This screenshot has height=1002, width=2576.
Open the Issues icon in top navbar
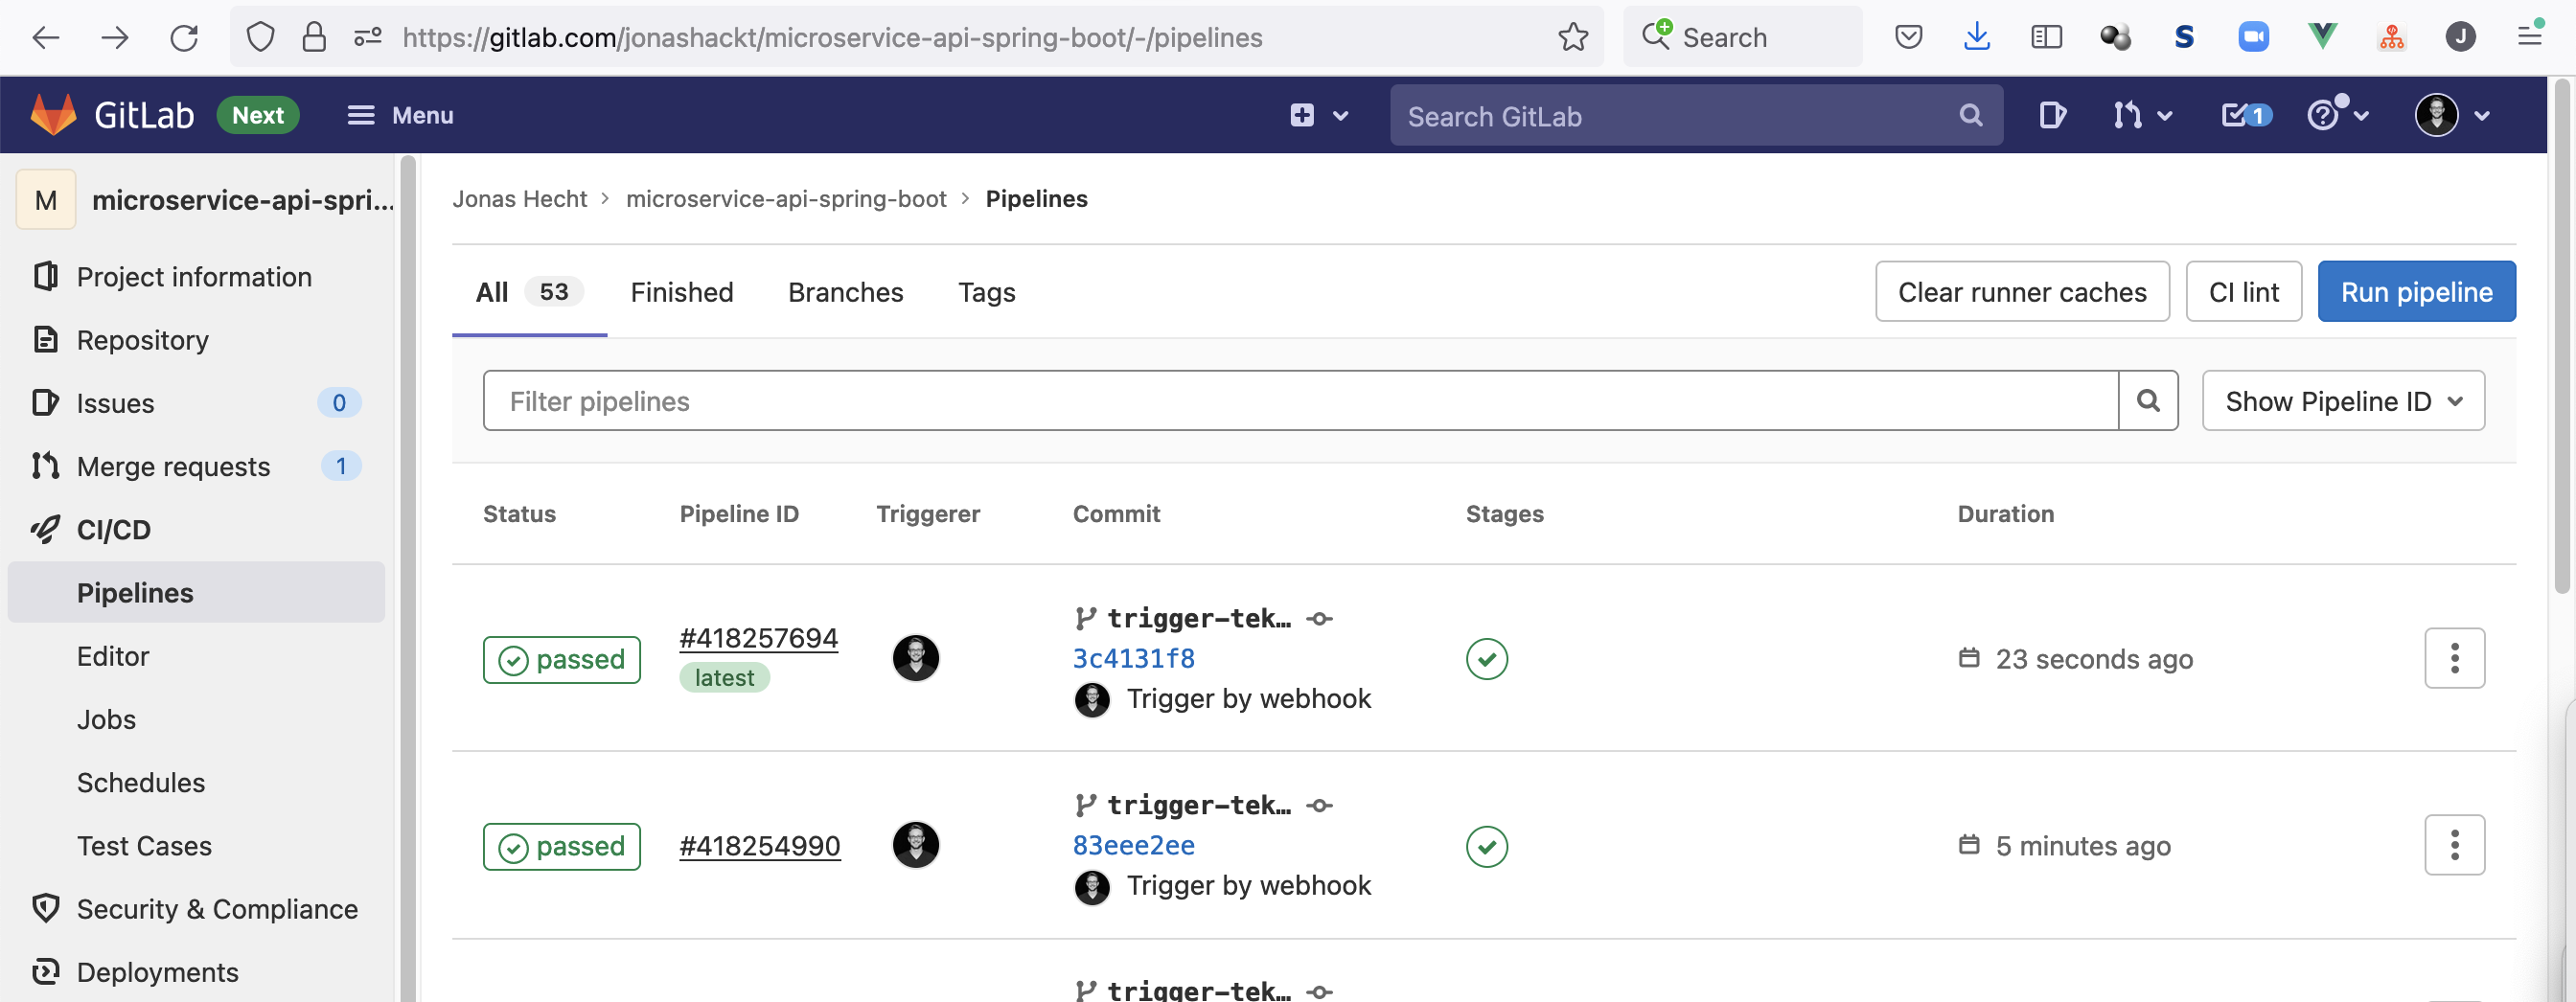coord(2051,116)
